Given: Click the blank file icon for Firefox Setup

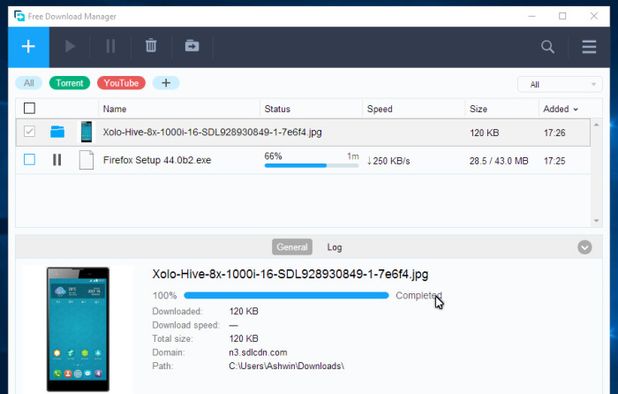Looking at the screenshot, I should coord(86,160).
